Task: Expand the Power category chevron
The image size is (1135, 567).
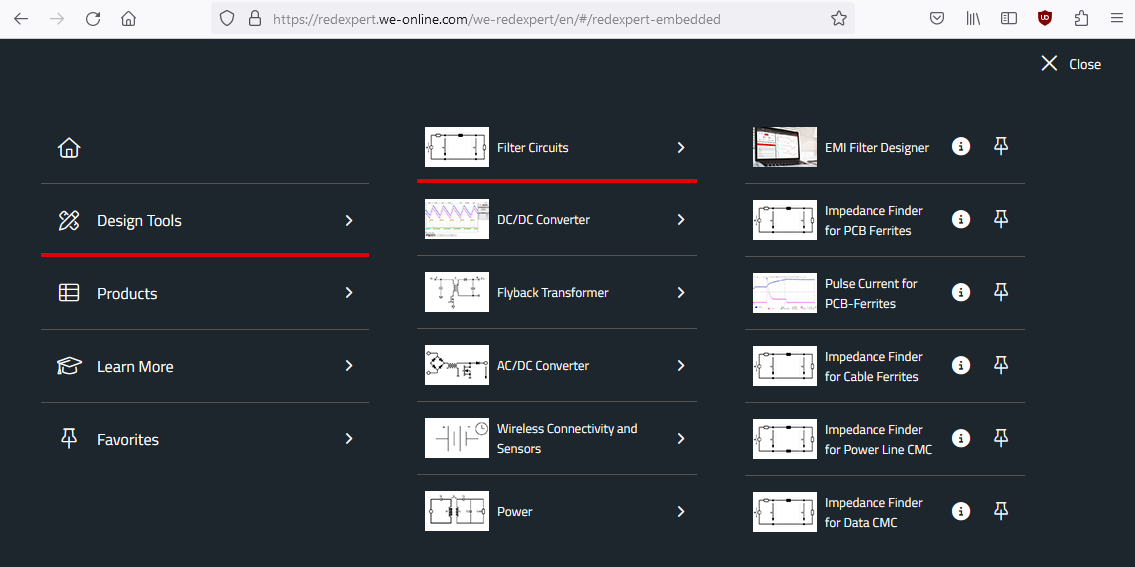Action: [680, 511]
